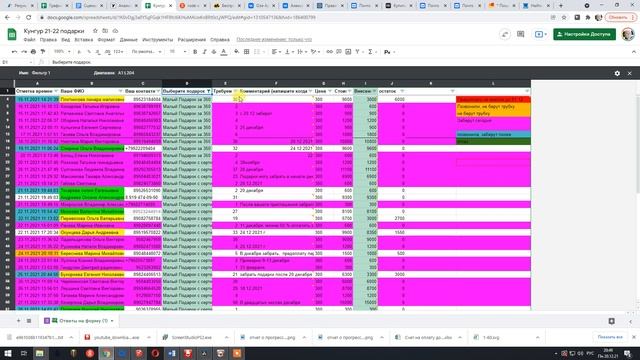640x360 pixels.
Task: Open the Формат menu
Action: click(106, 40)
